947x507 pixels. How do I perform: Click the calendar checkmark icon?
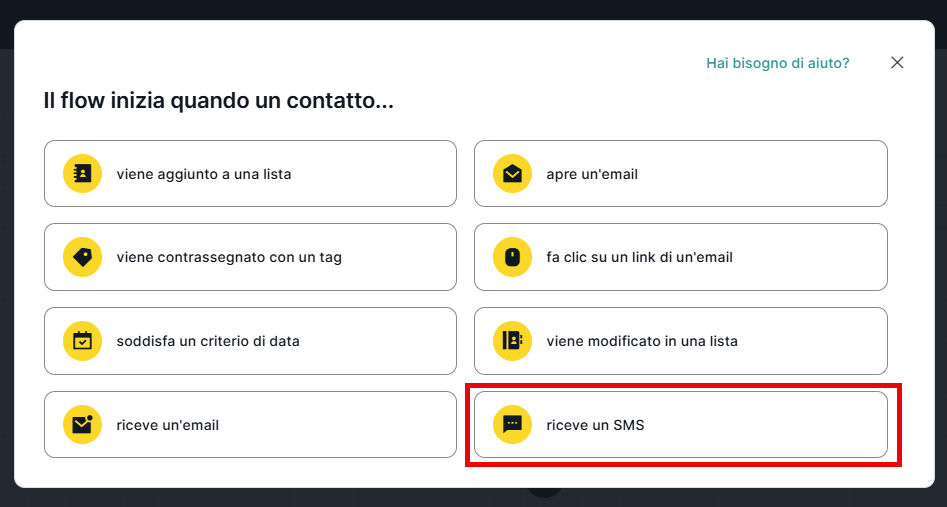point(82,341)
